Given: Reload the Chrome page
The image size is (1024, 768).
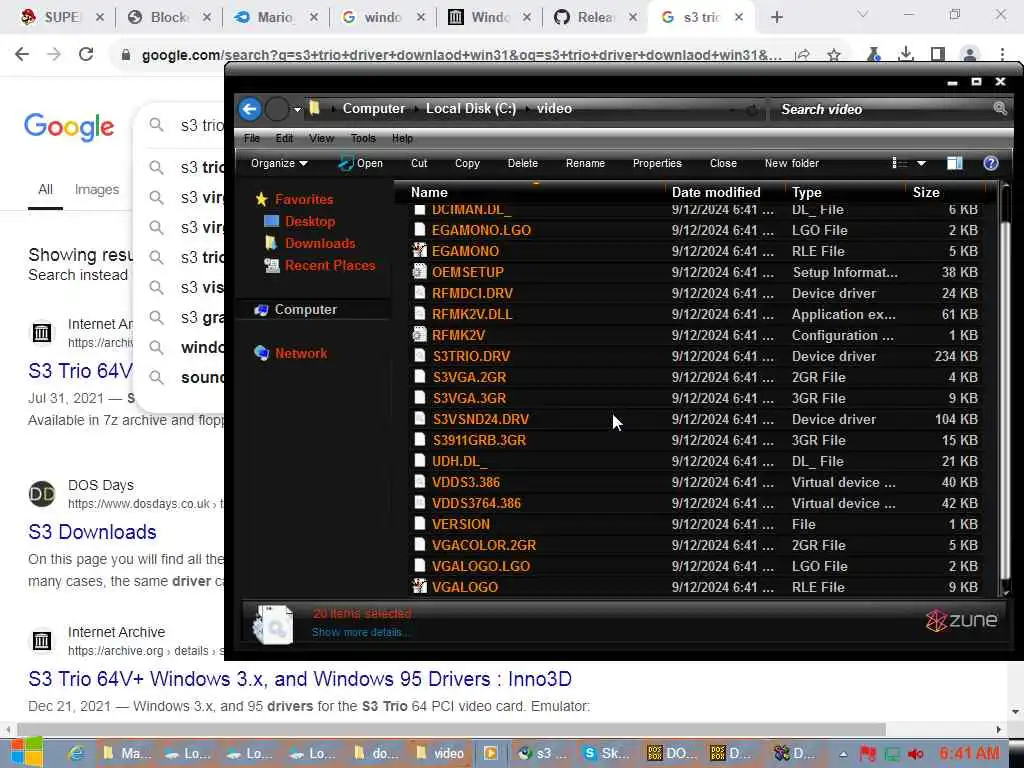Looking at the screenshot, I should tap(86, 54).
